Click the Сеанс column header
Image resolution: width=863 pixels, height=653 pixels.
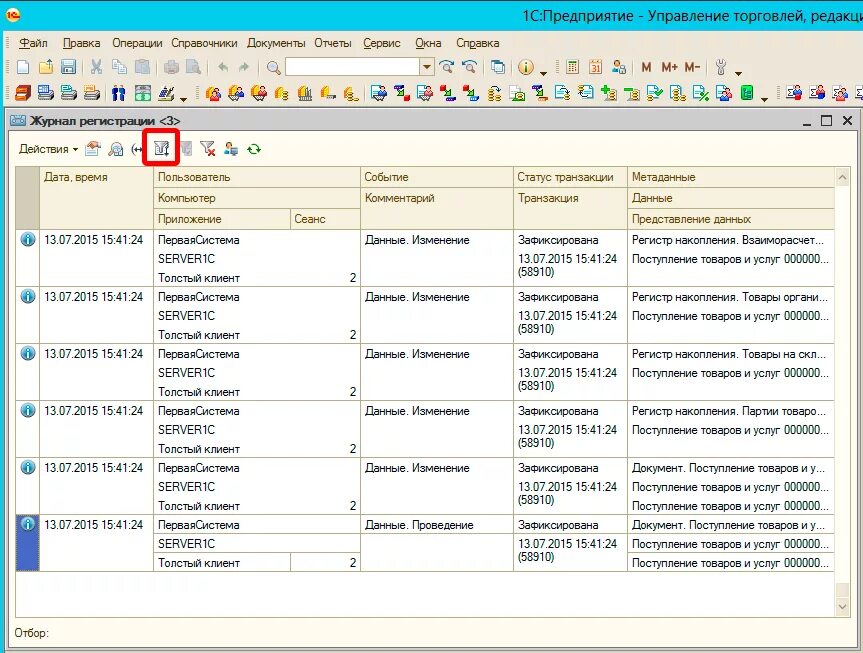pos(325,219)
